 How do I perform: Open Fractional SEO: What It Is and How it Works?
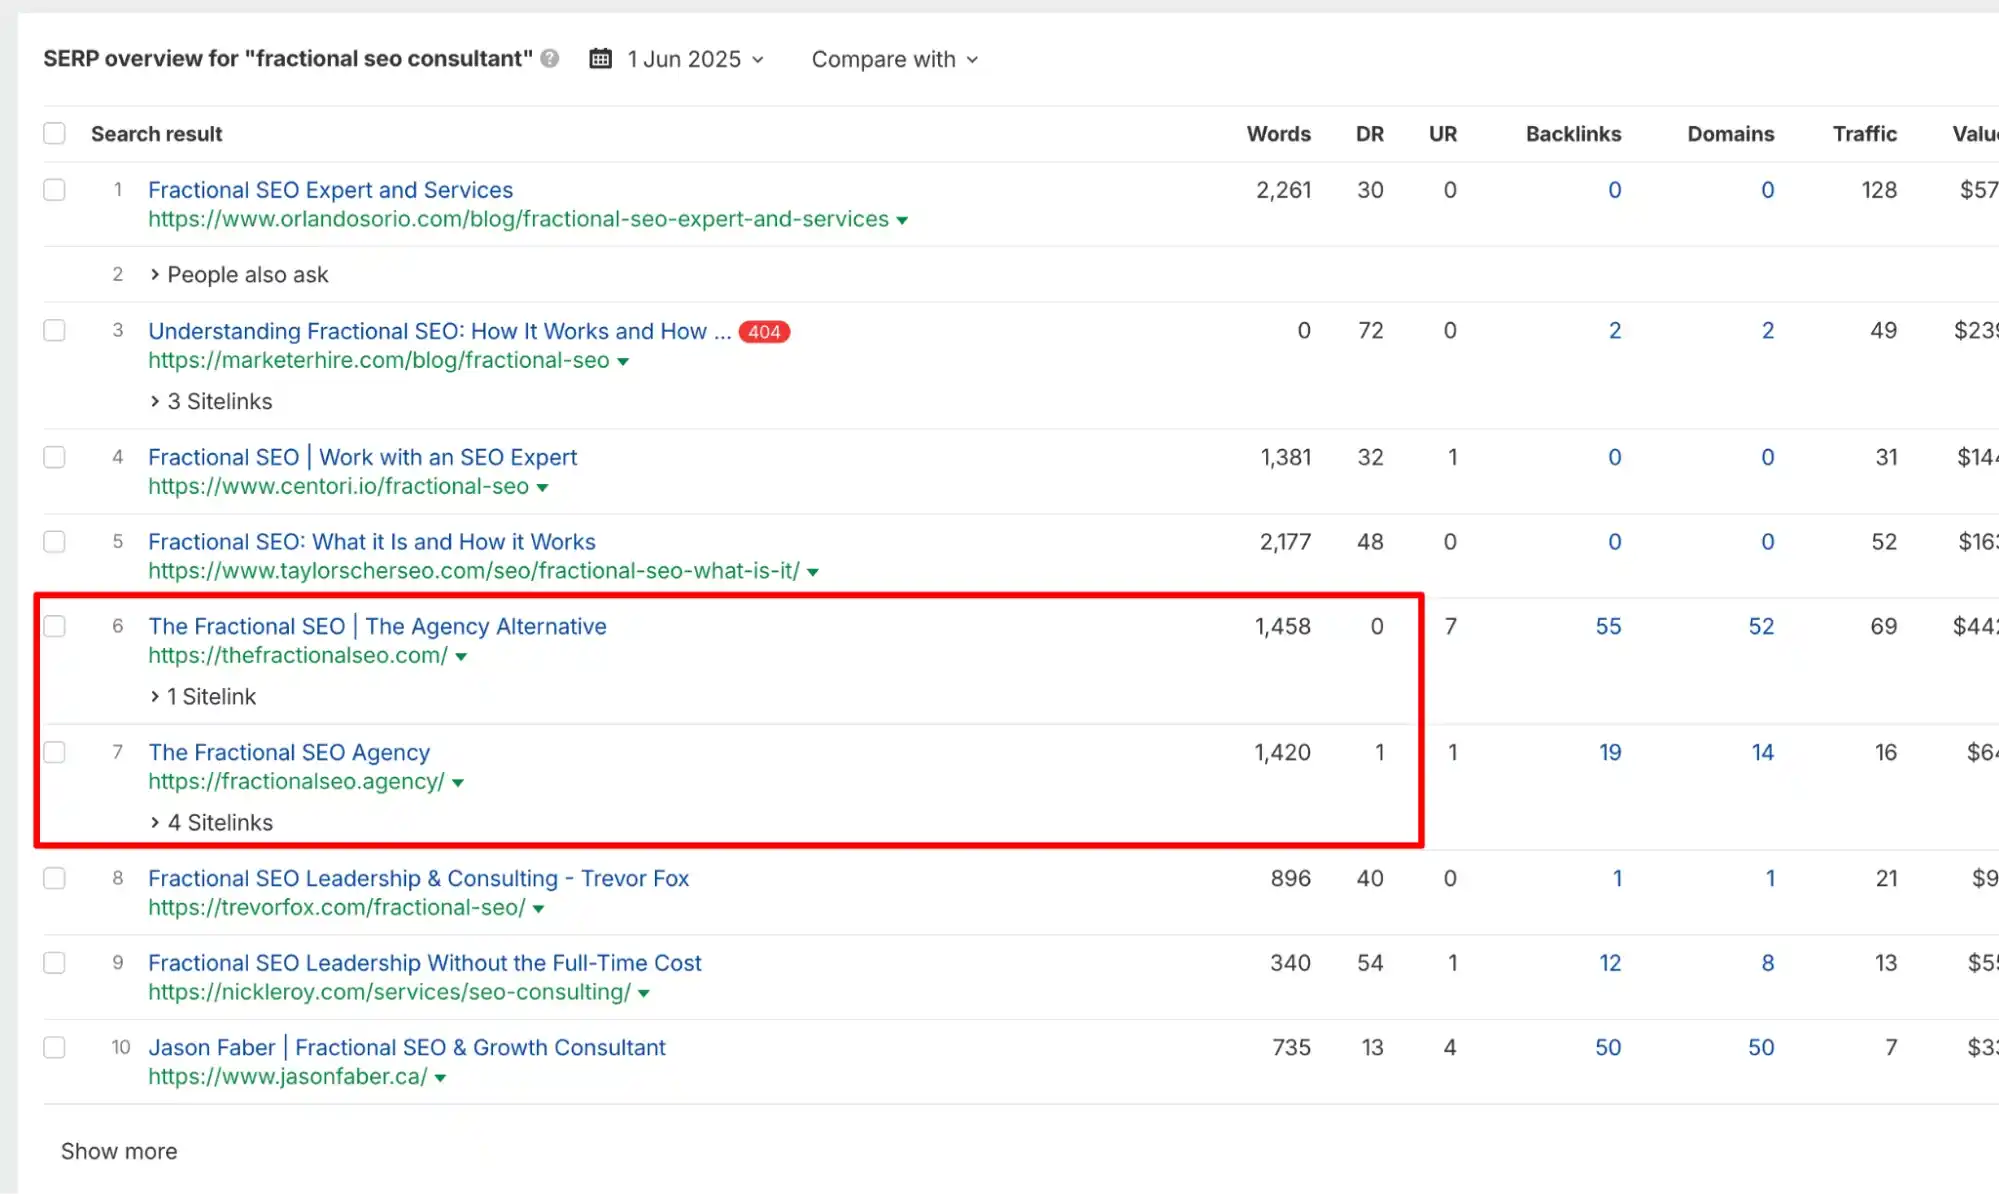371,542
